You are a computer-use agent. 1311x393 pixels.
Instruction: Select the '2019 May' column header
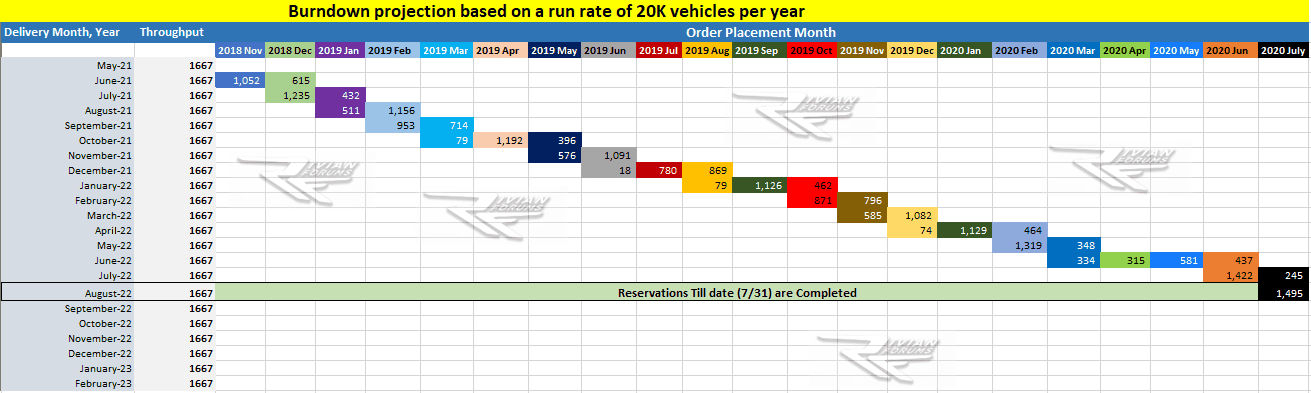554,49
